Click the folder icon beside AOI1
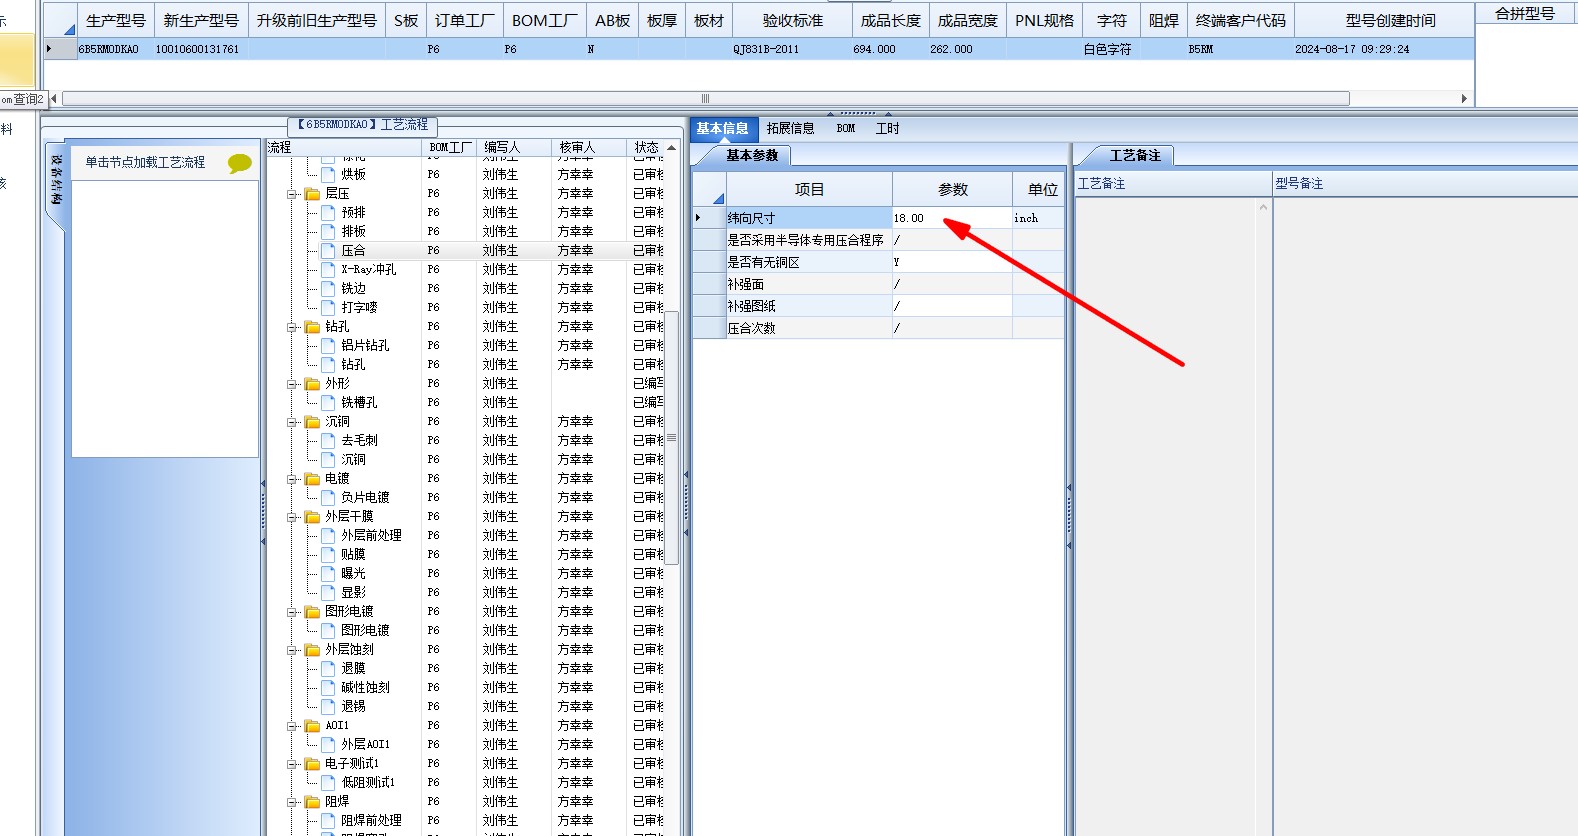This screenshot has width=1578, height=836. 312,726
